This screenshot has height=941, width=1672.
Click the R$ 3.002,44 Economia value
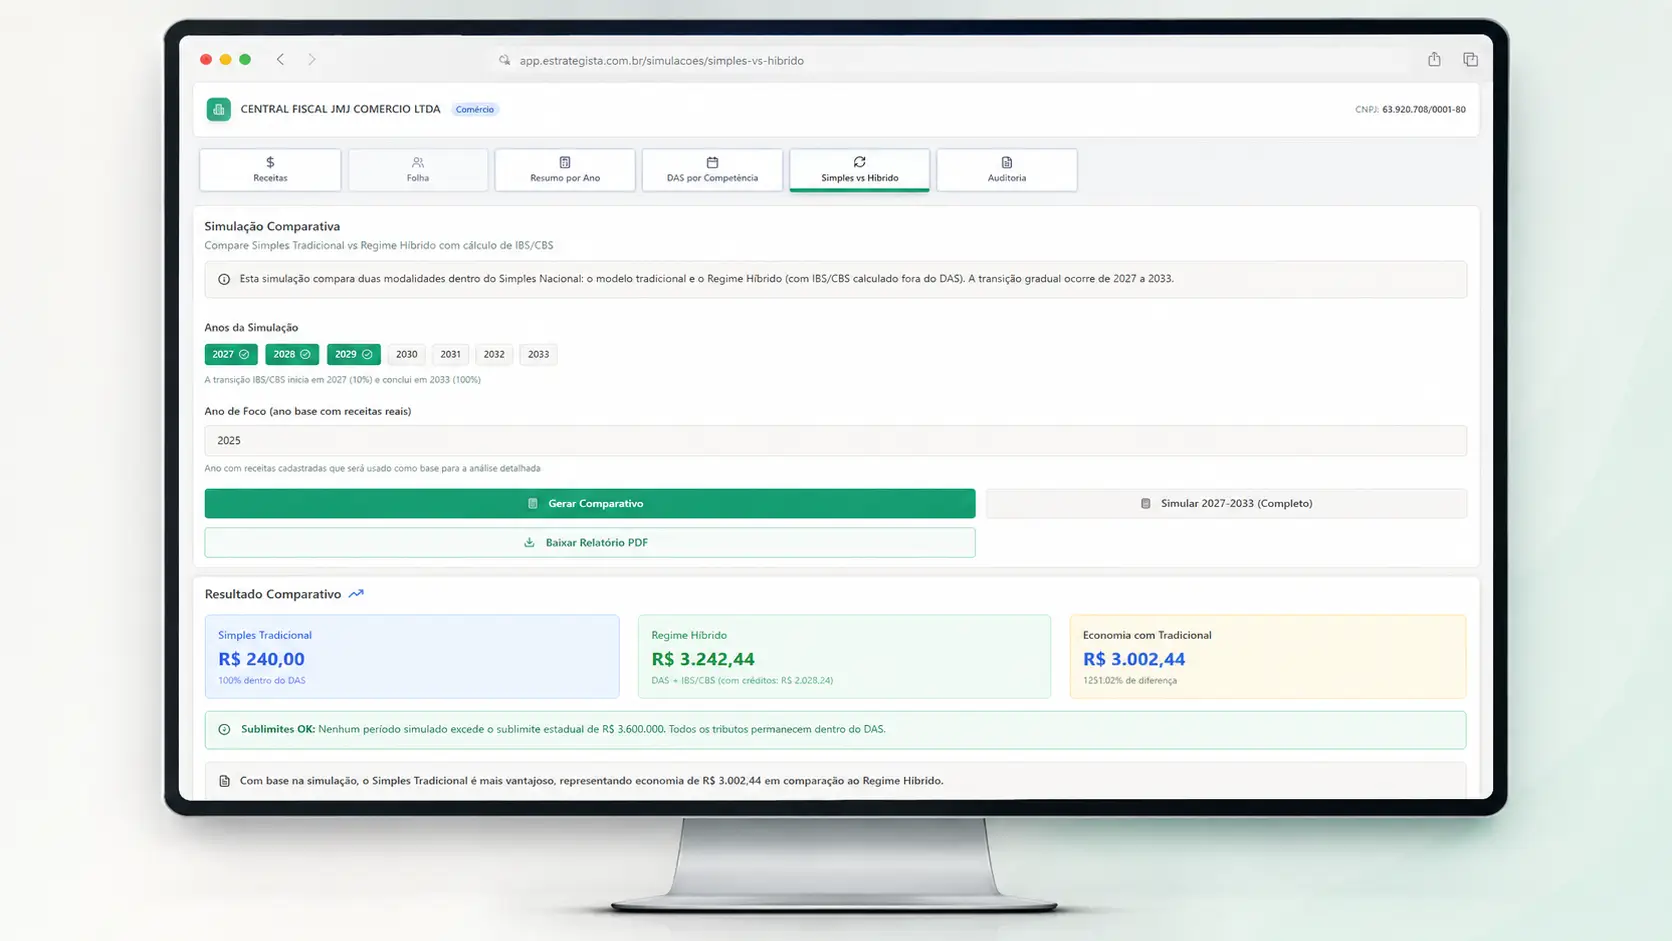pos(1134,659)
